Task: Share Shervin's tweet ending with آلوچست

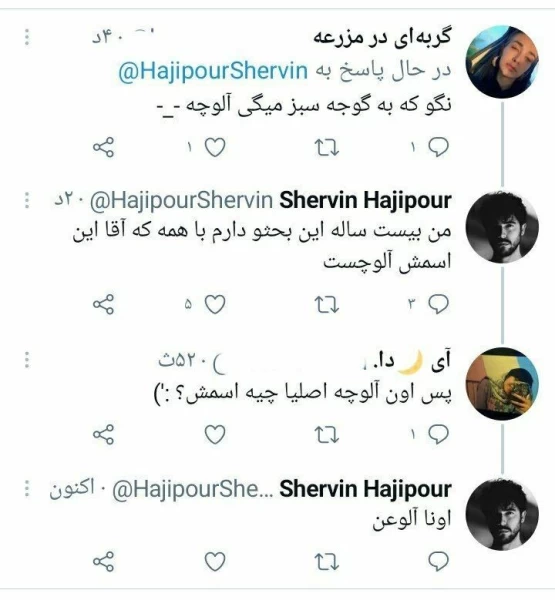Action: tap(103, 305)
